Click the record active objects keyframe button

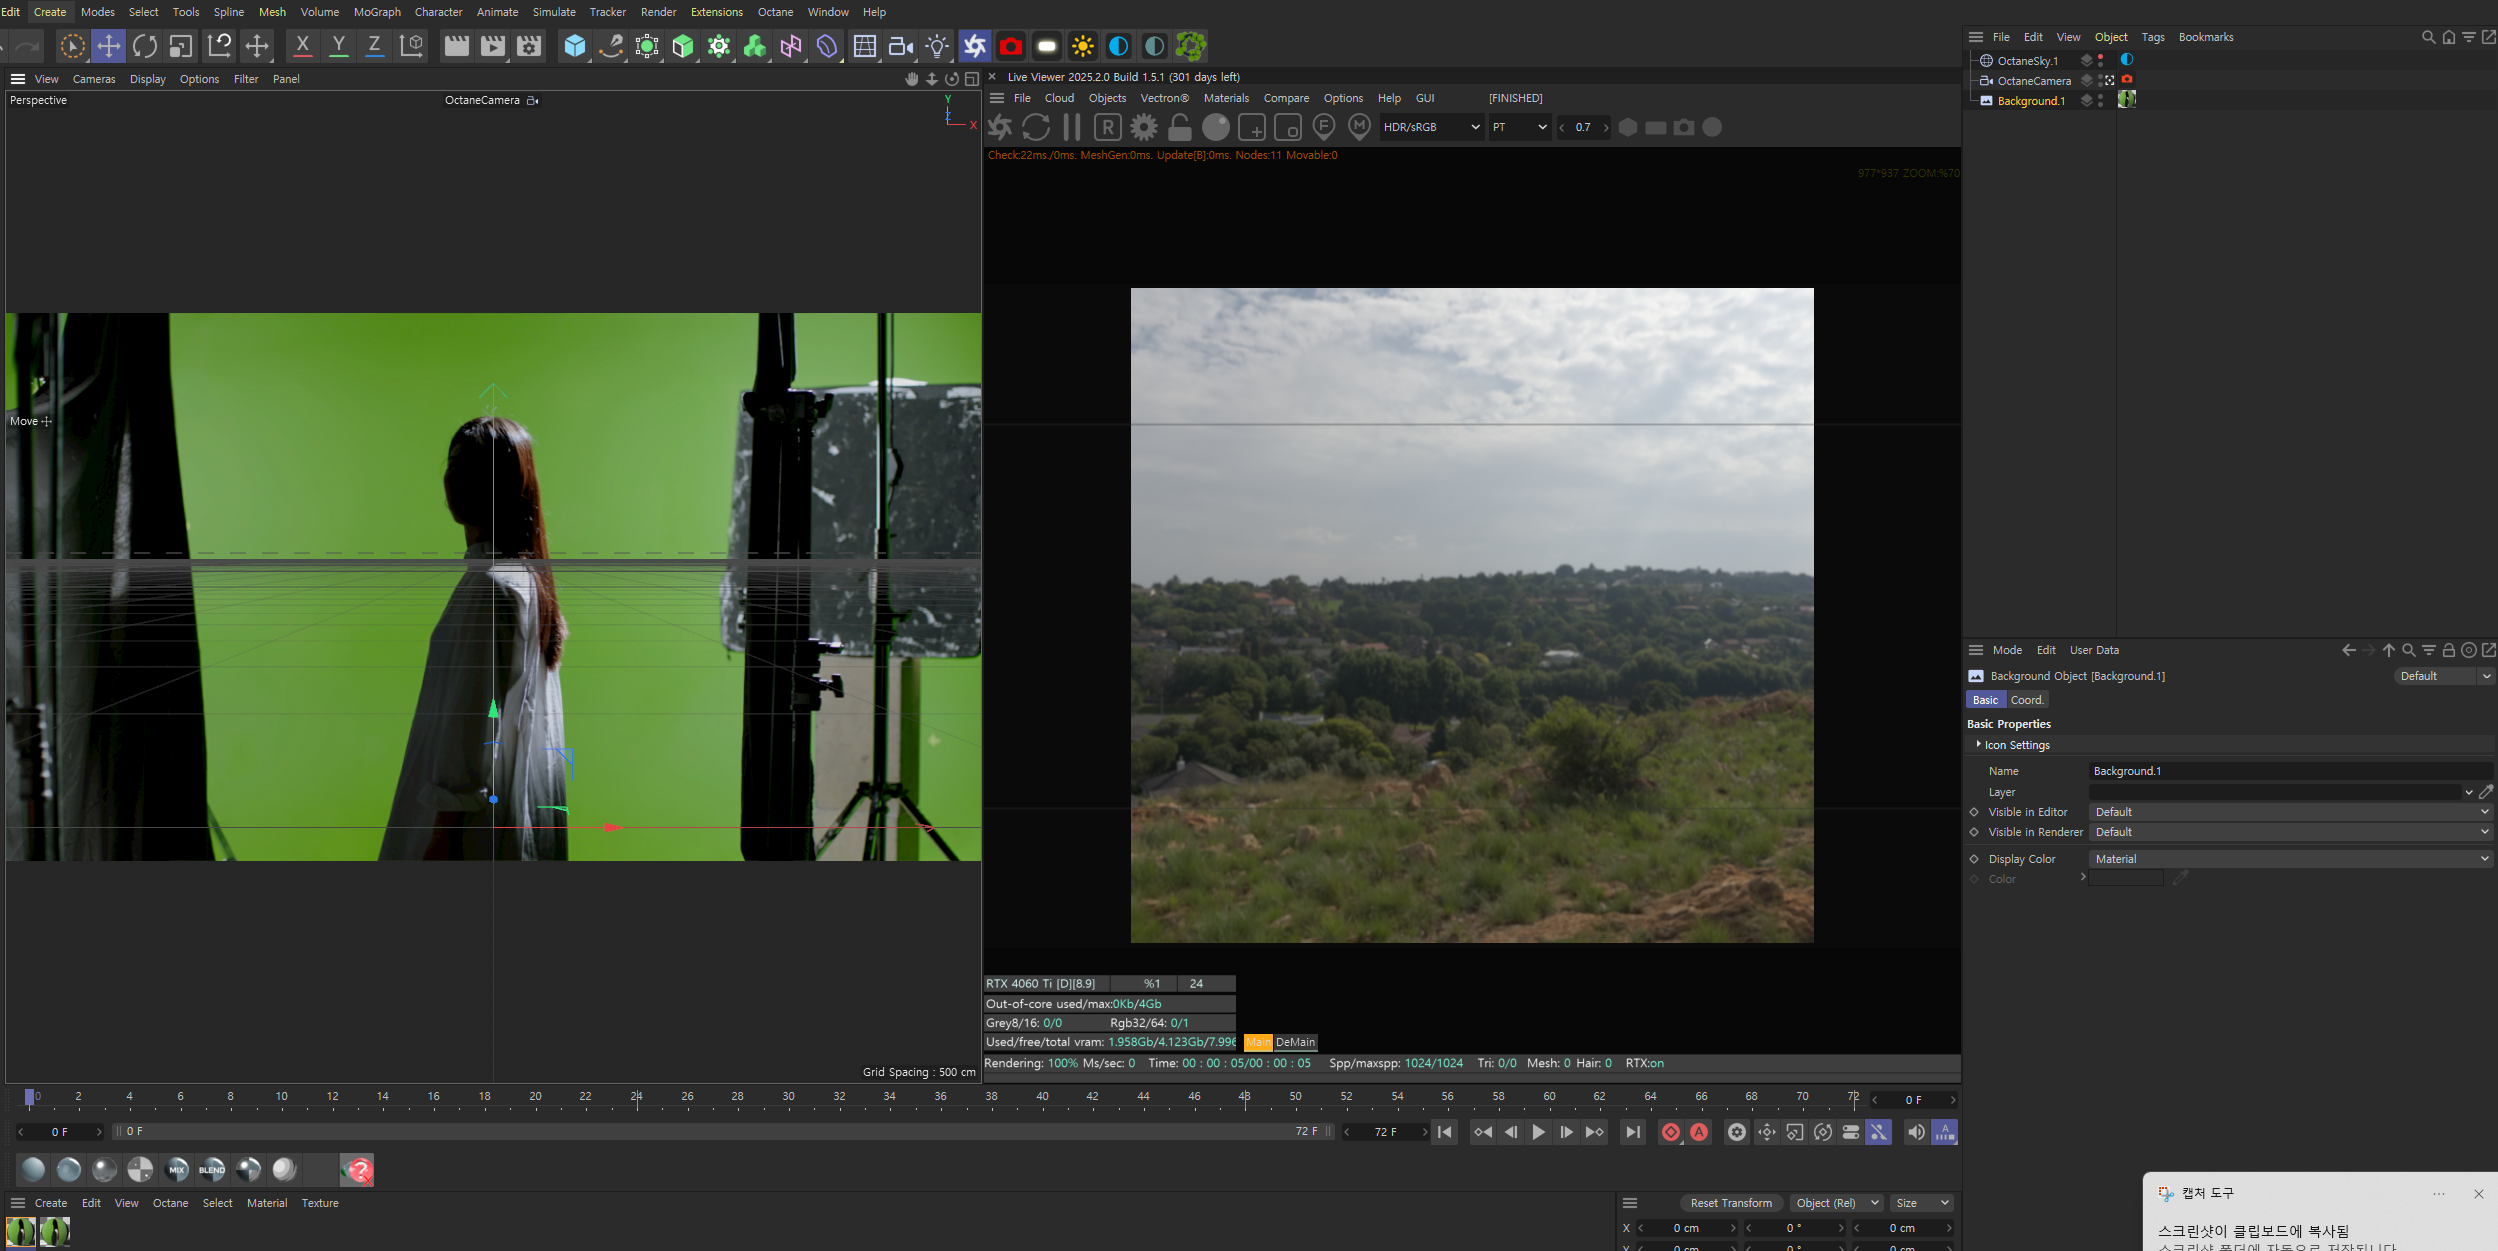coord(1671,1132)
